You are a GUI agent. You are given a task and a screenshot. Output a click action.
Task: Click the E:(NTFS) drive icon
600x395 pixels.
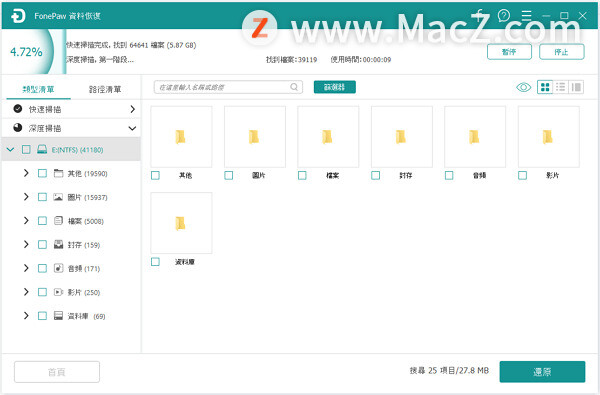click(42, 149)
